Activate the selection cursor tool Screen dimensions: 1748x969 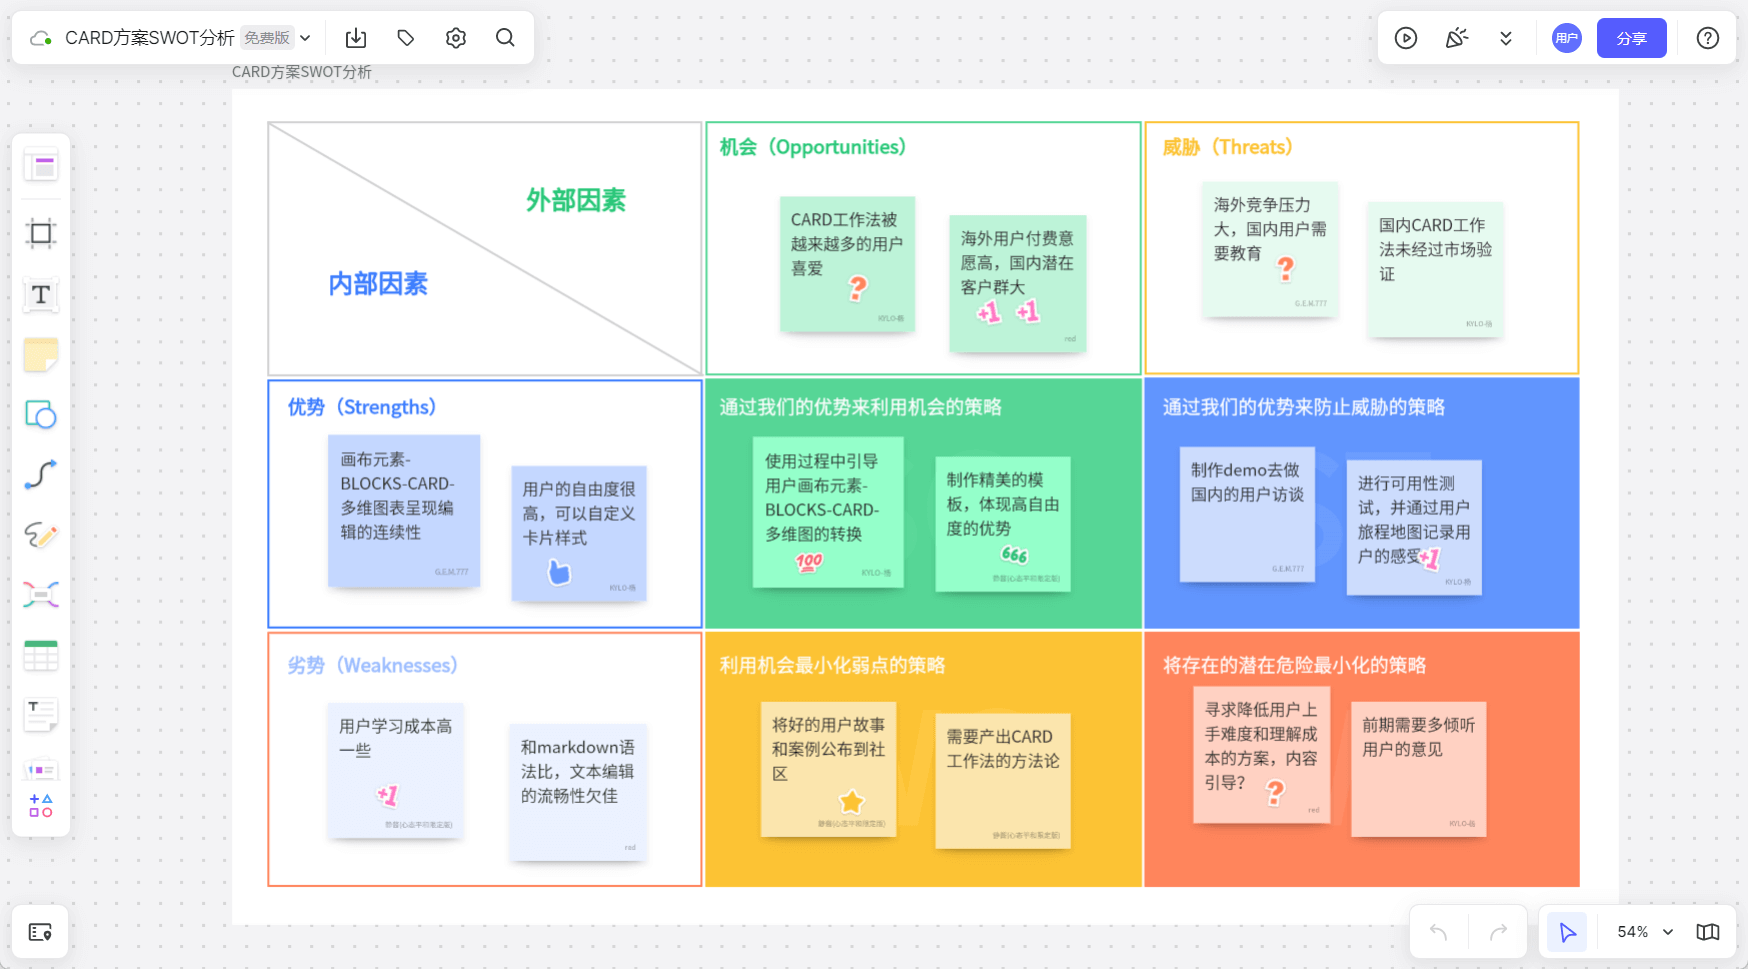[x=1567, y=932]
